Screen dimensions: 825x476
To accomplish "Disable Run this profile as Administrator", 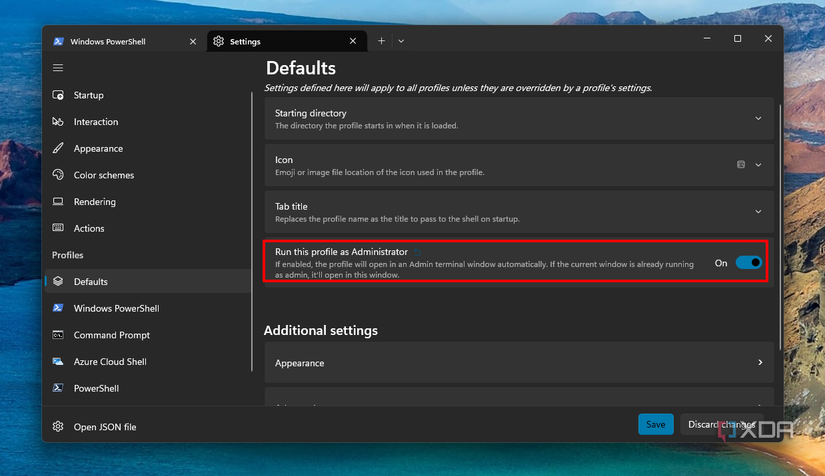I will point(748,263).
